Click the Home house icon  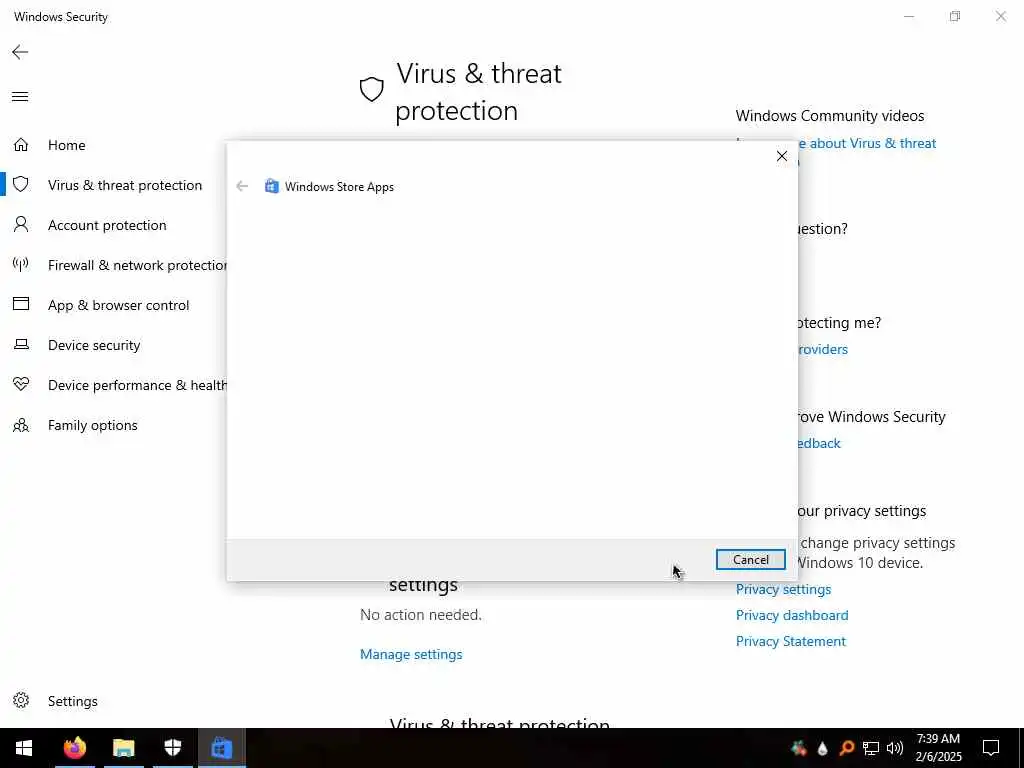coord(21,144)
